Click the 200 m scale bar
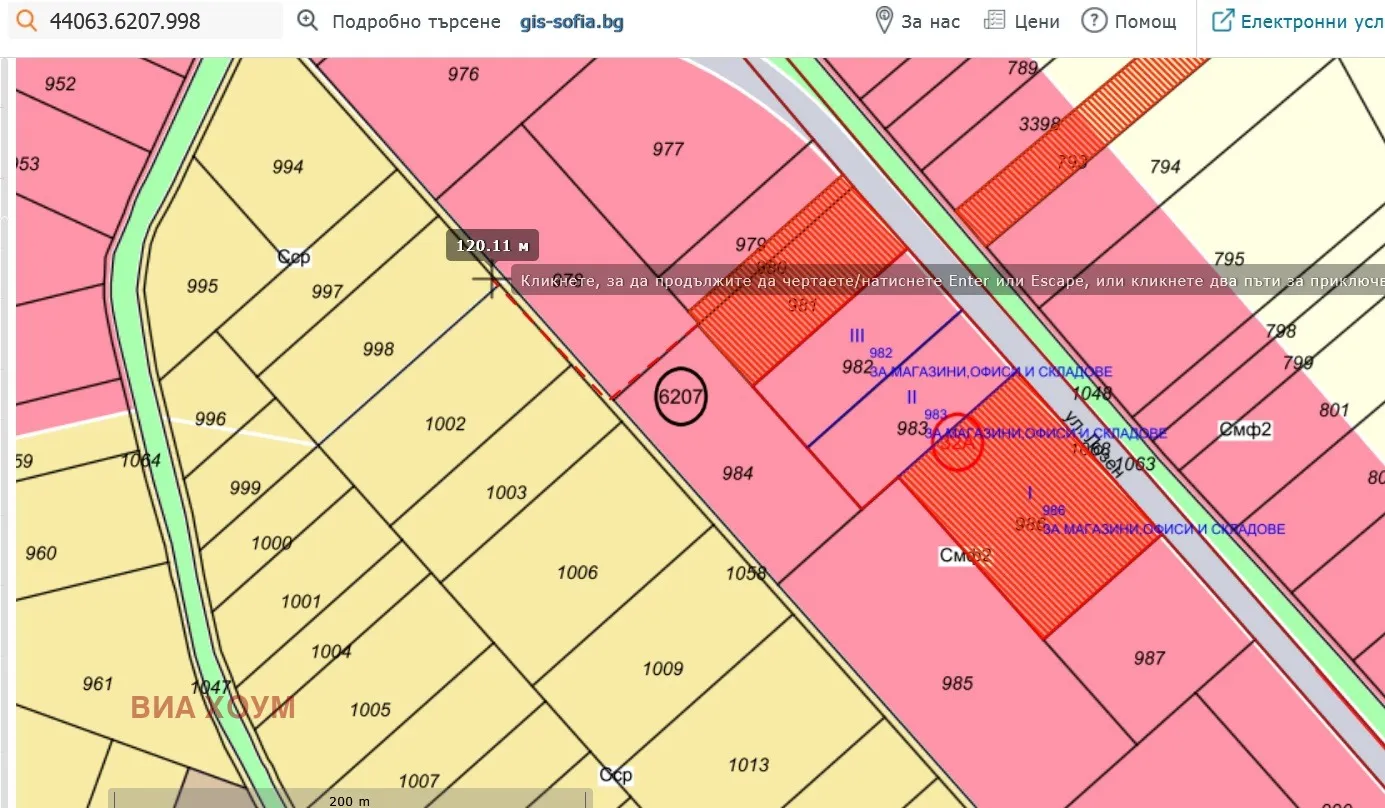This screenshot has width=1385, height=808. 350,799
